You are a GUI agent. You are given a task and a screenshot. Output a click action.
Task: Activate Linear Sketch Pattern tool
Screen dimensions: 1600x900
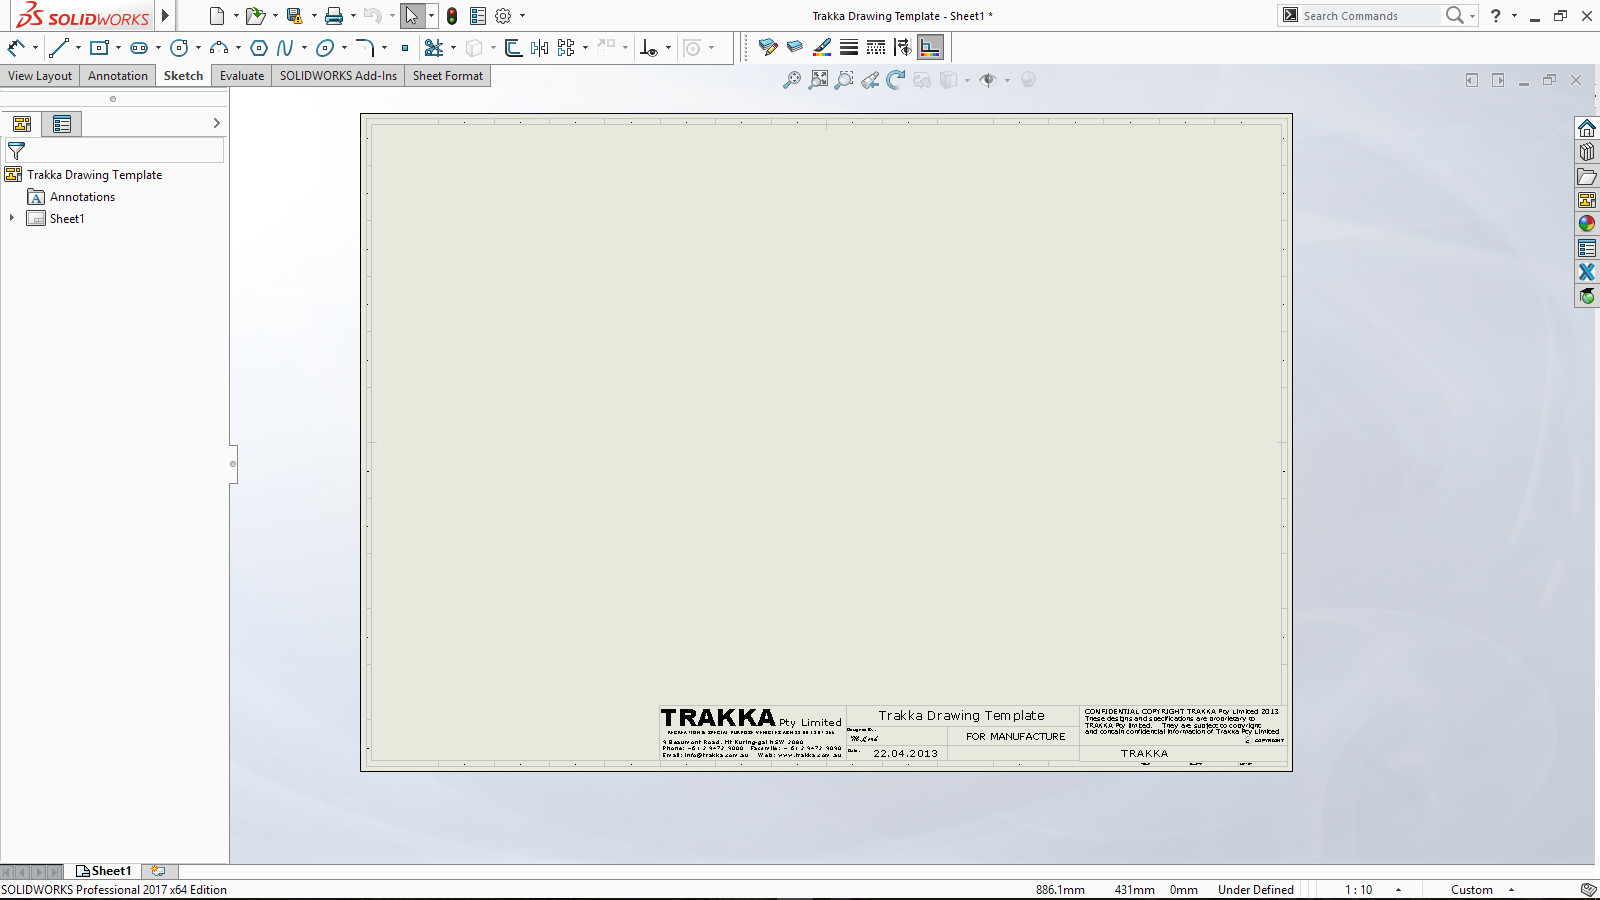pos(566,47)
